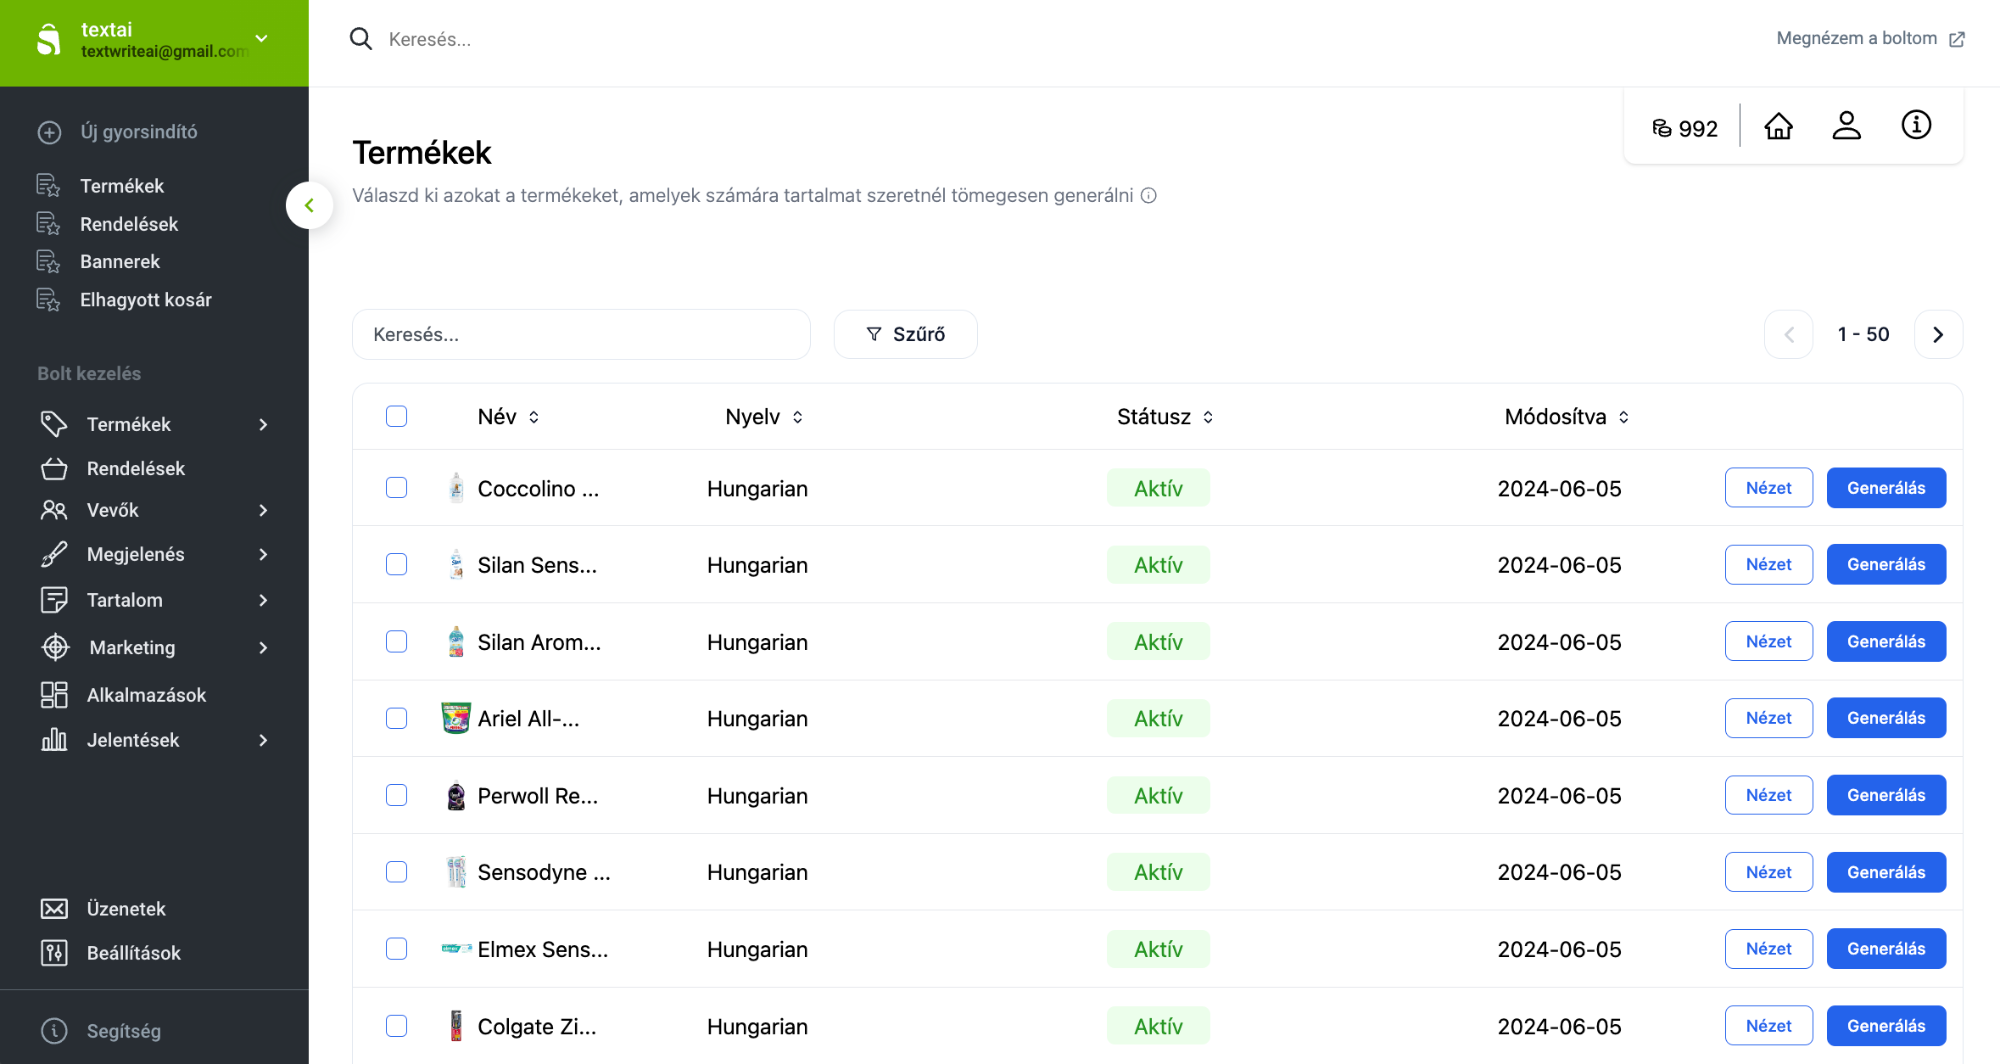
Task: Tick the select-all checkbox in the table header
Action: (x=397, y=416)
